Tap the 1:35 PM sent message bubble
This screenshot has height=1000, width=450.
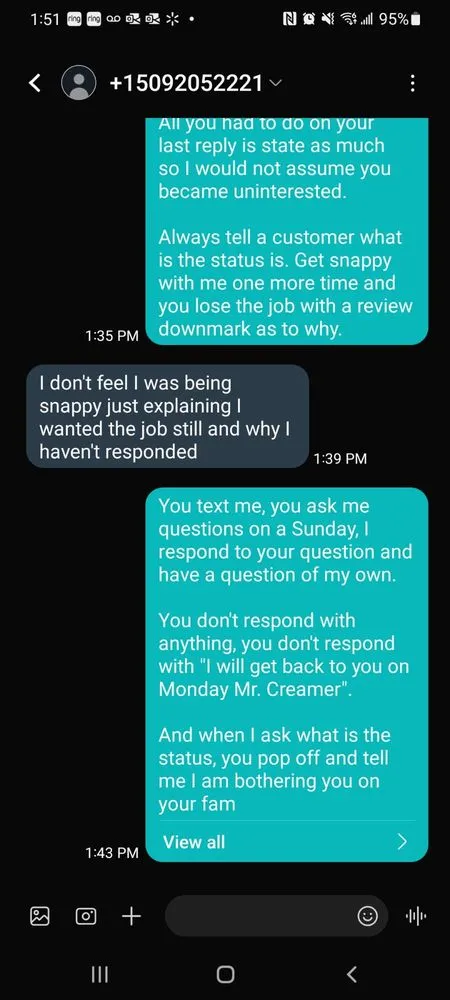287,231
